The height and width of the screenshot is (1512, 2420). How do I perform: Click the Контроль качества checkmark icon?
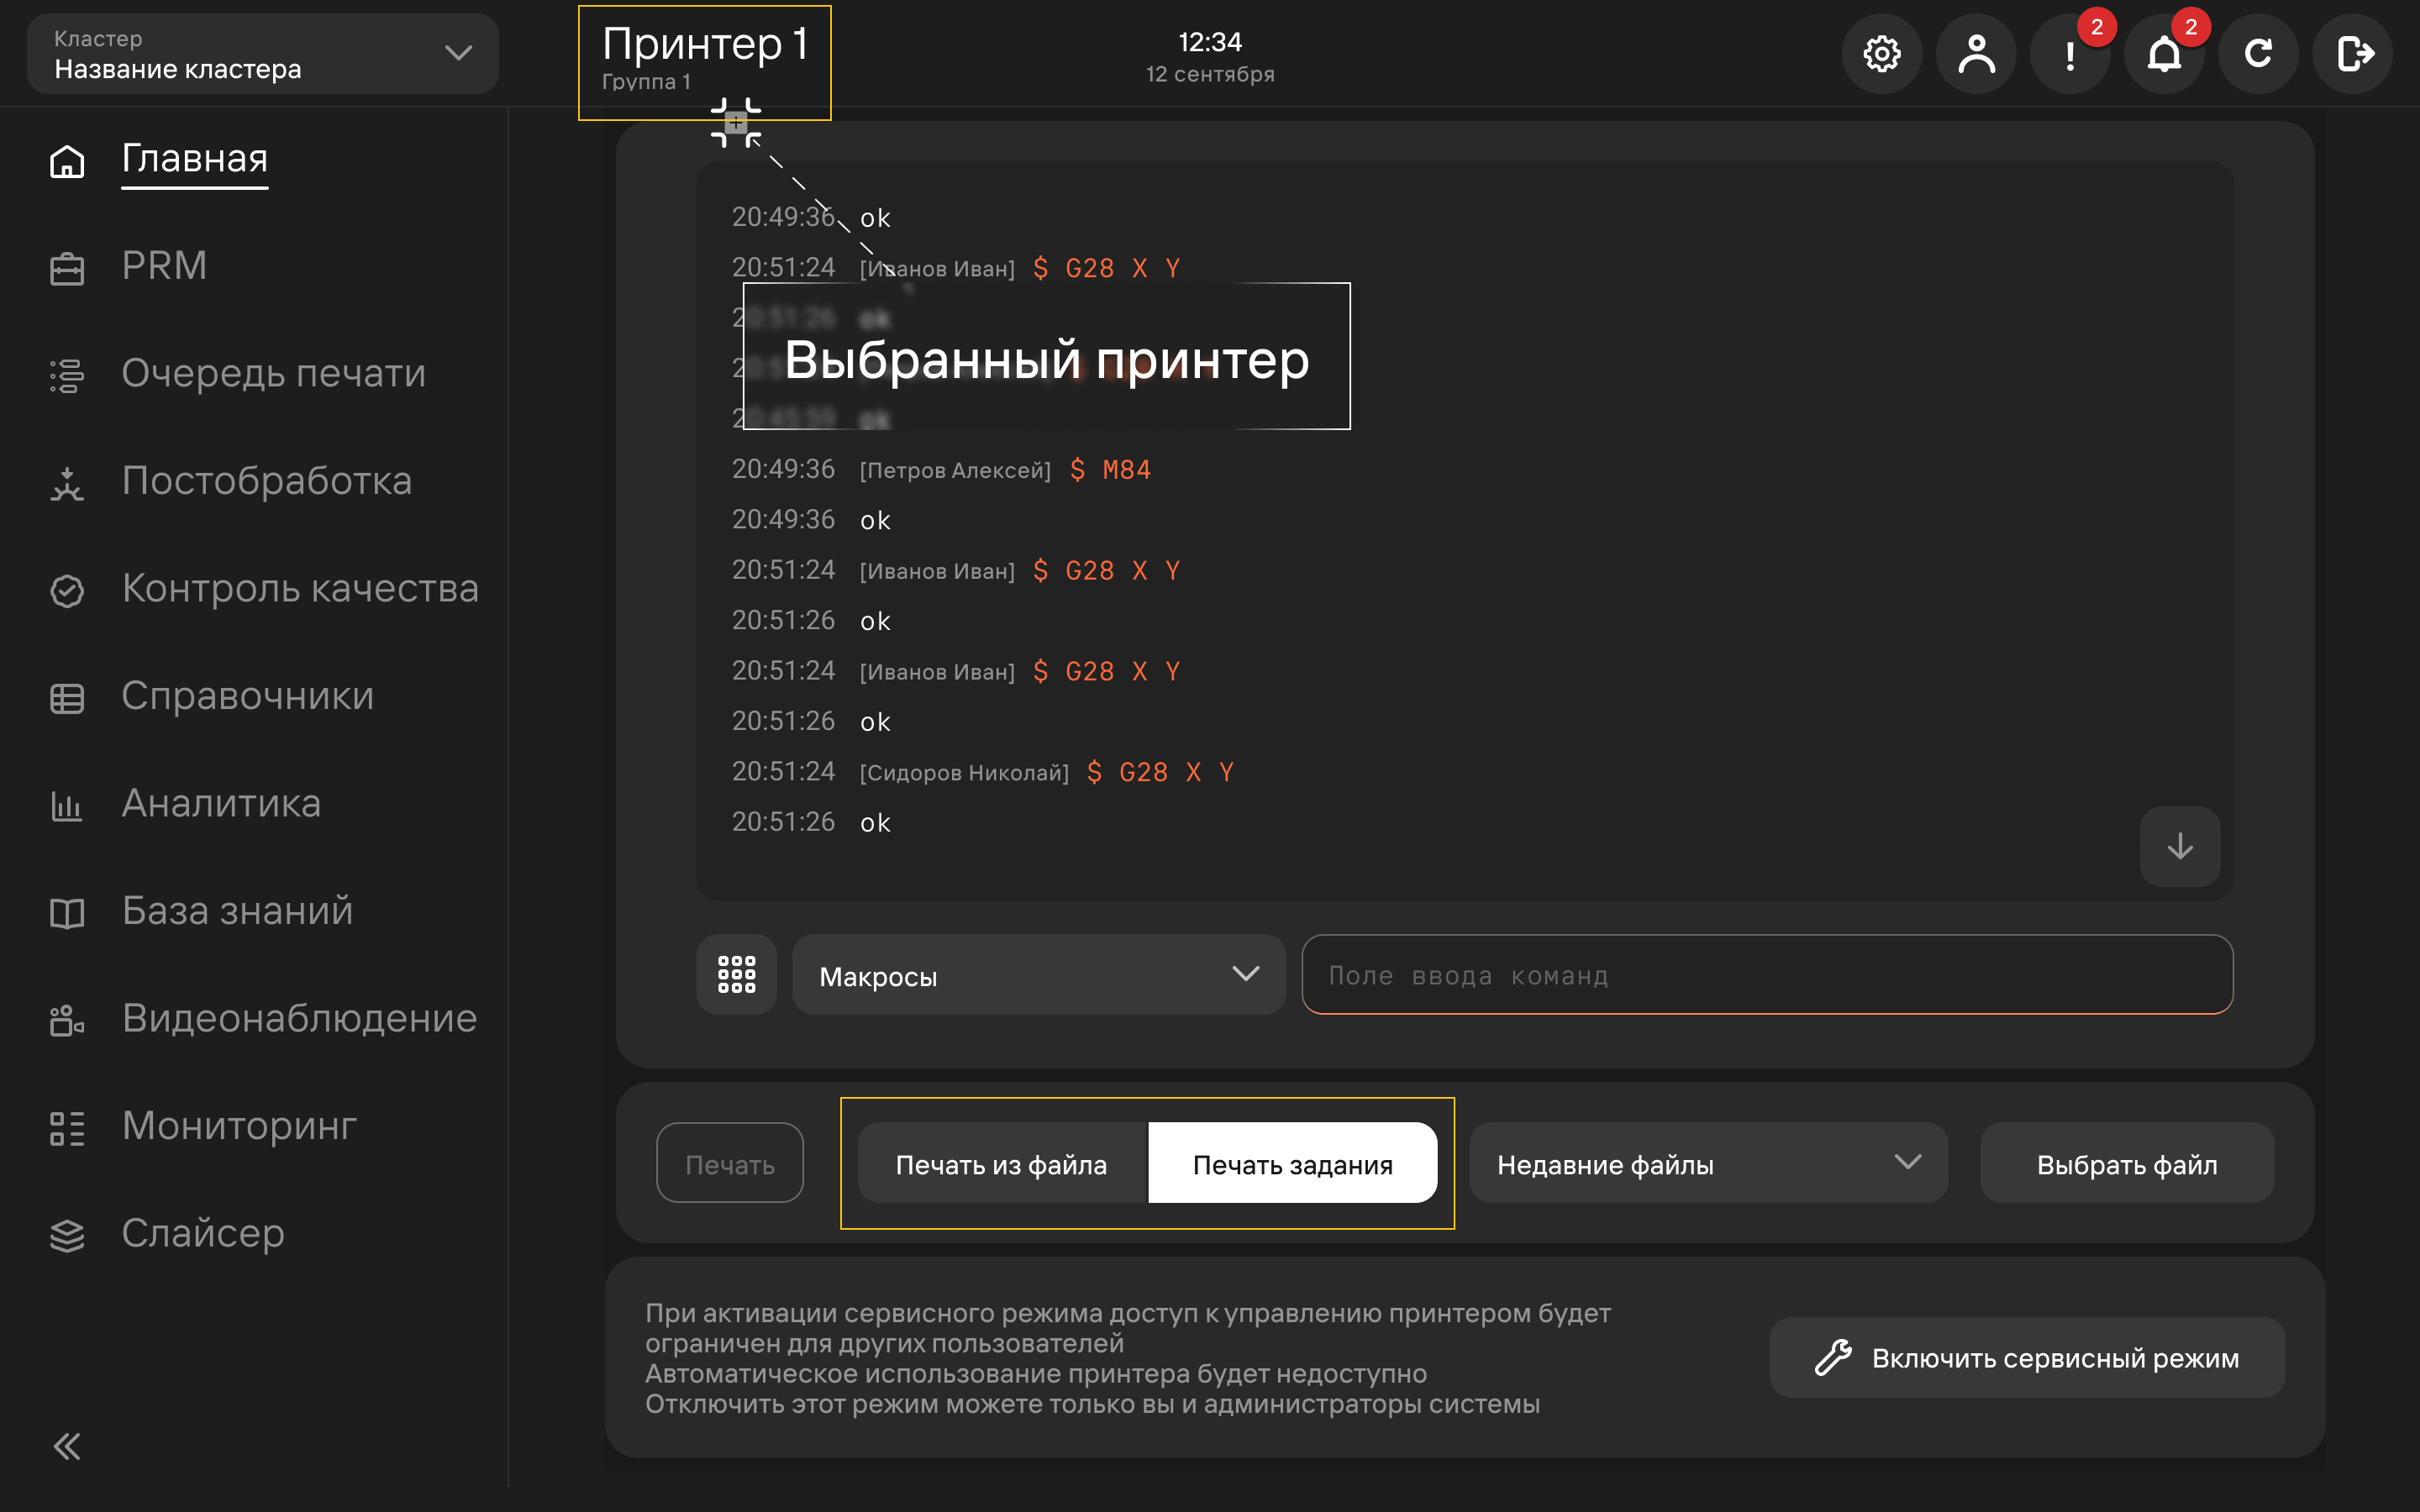67,591
